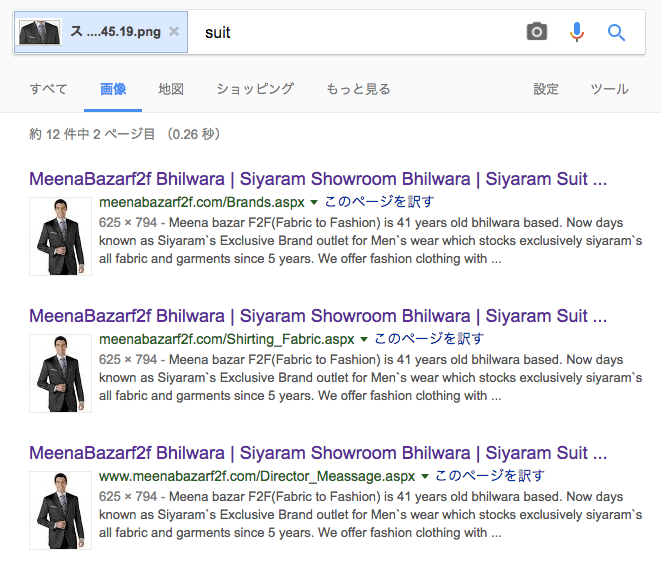Image resolution: width=661 pixels, height=568 pixels.
Task: Click the meenabazarf2f.com/Brands.aspx URL text
Action: coord(202,202)
